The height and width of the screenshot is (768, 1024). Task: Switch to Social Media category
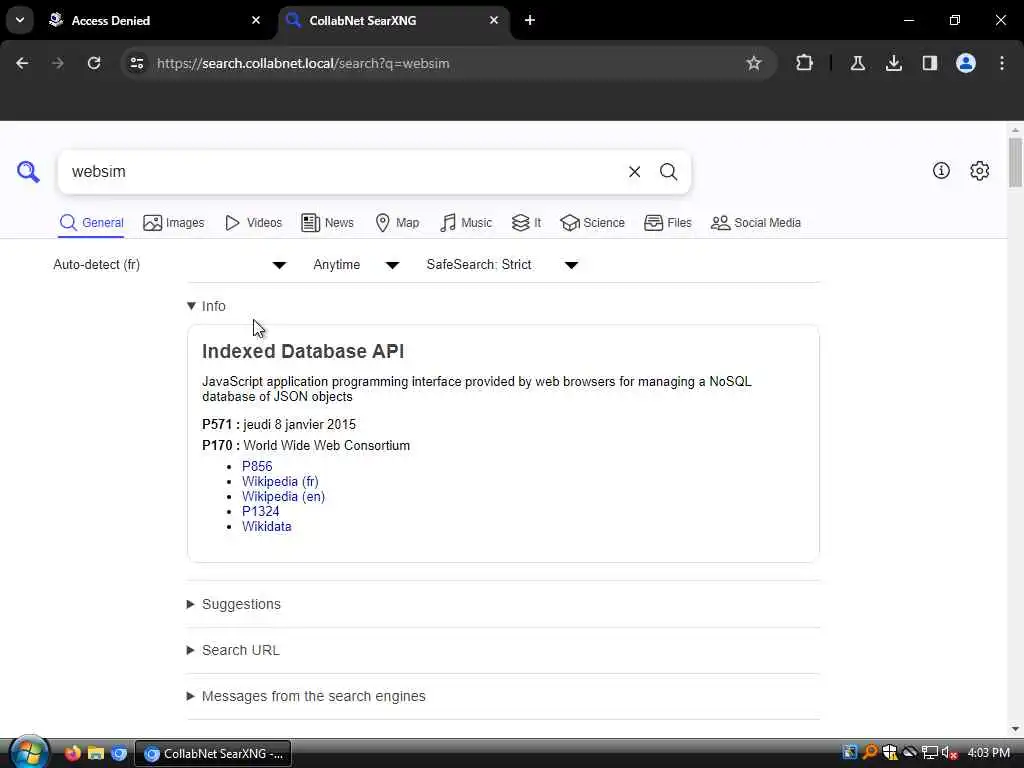point(756,223)
